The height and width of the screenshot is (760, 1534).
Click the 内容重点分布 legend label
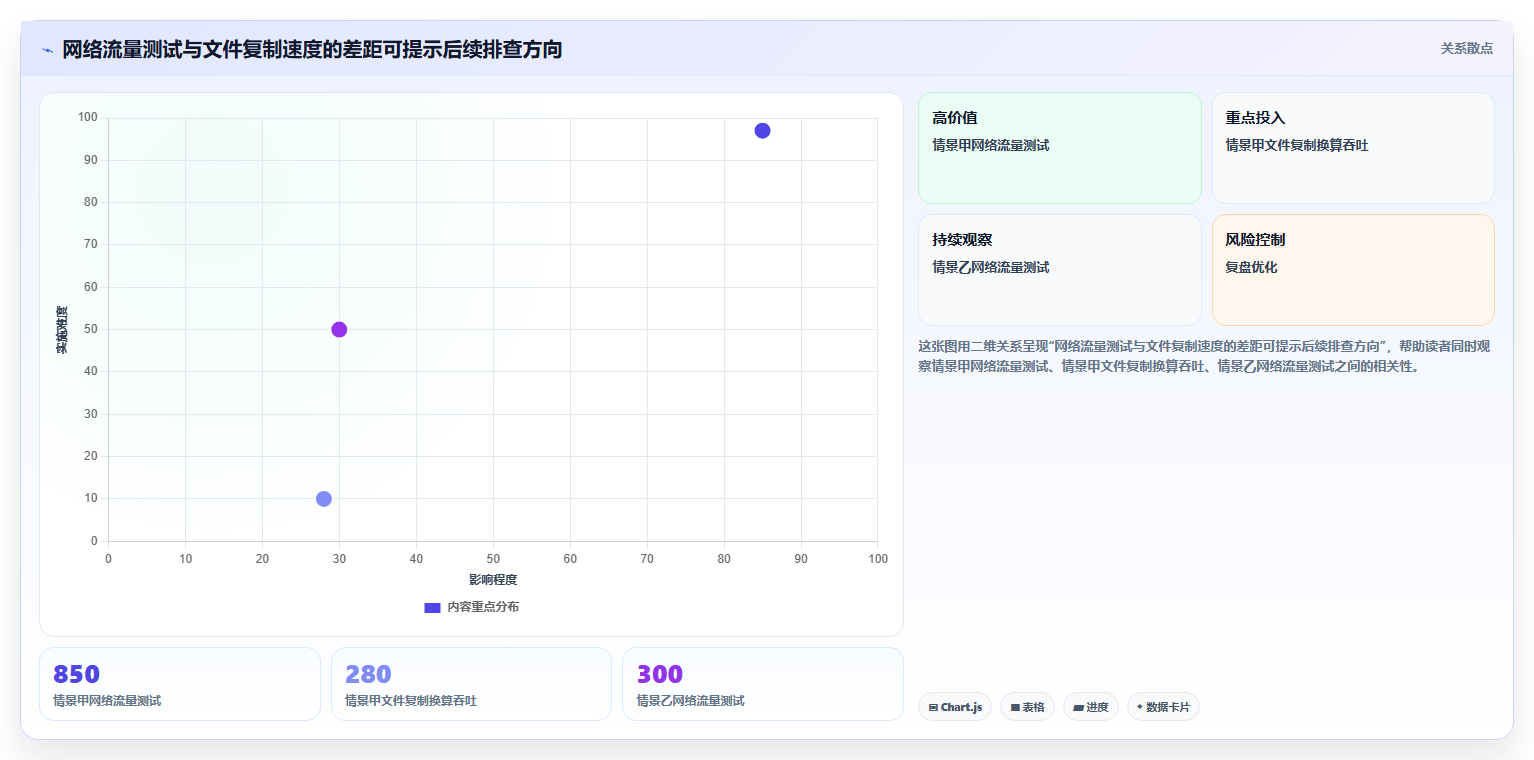click(483, 607)
